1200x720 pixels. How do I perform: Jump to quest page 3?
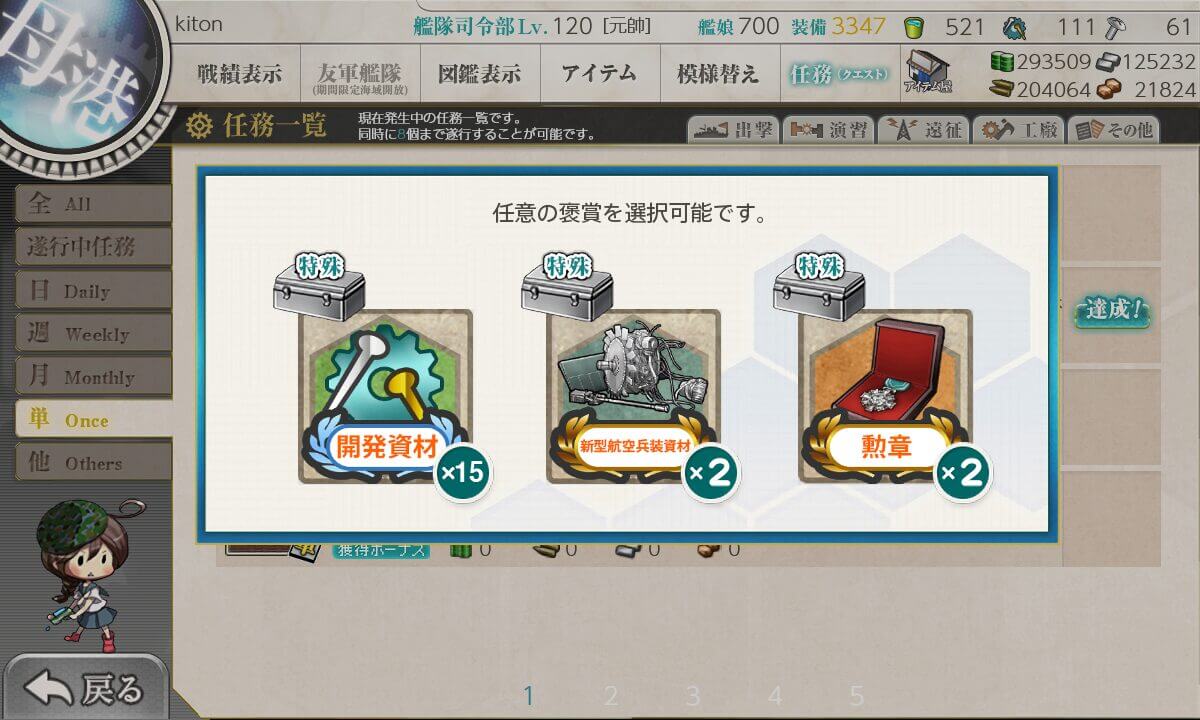(693, 695)
